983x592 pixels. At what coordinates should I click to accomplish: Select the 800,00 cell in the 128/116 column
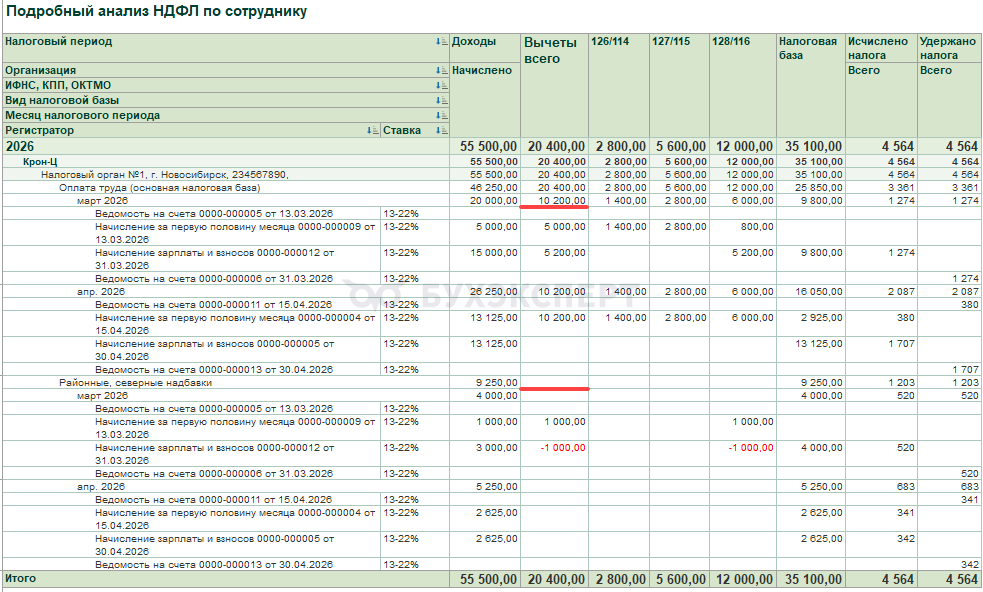(743, 233)
